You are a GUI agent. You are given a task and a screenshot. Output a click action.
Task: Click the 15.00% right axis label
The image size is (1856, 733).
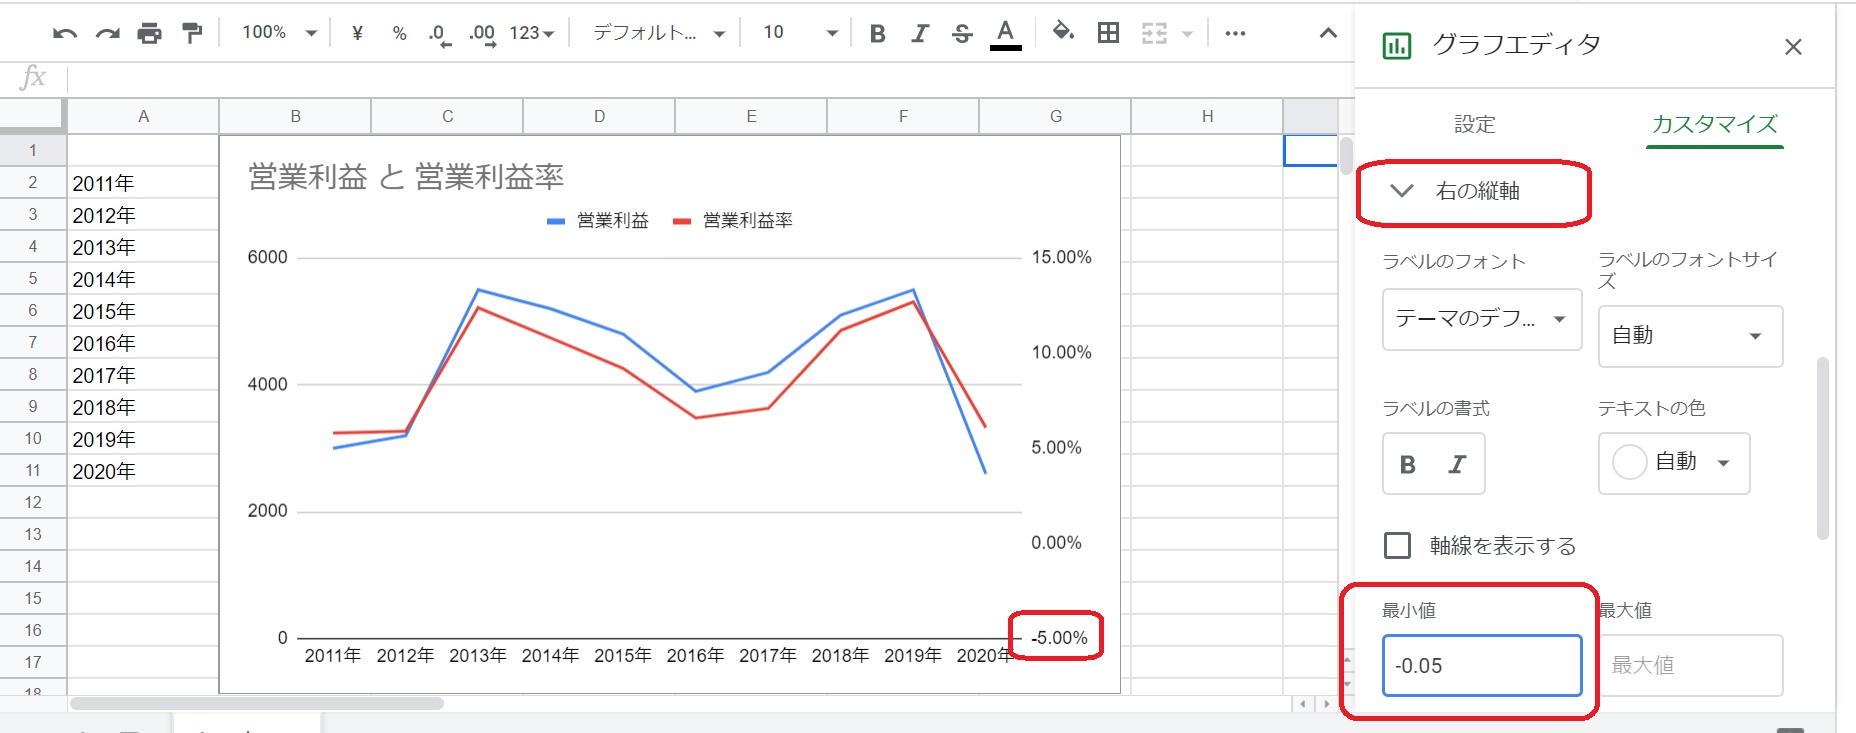coord(1061,257)
